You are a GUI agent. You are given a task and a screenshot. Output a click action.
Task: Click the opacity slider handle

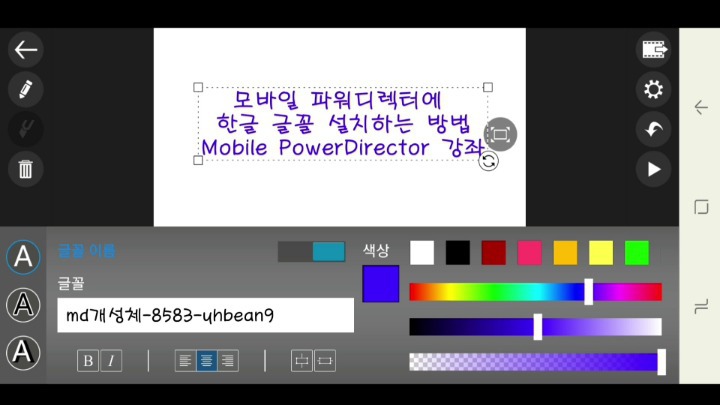click(661, 362)
